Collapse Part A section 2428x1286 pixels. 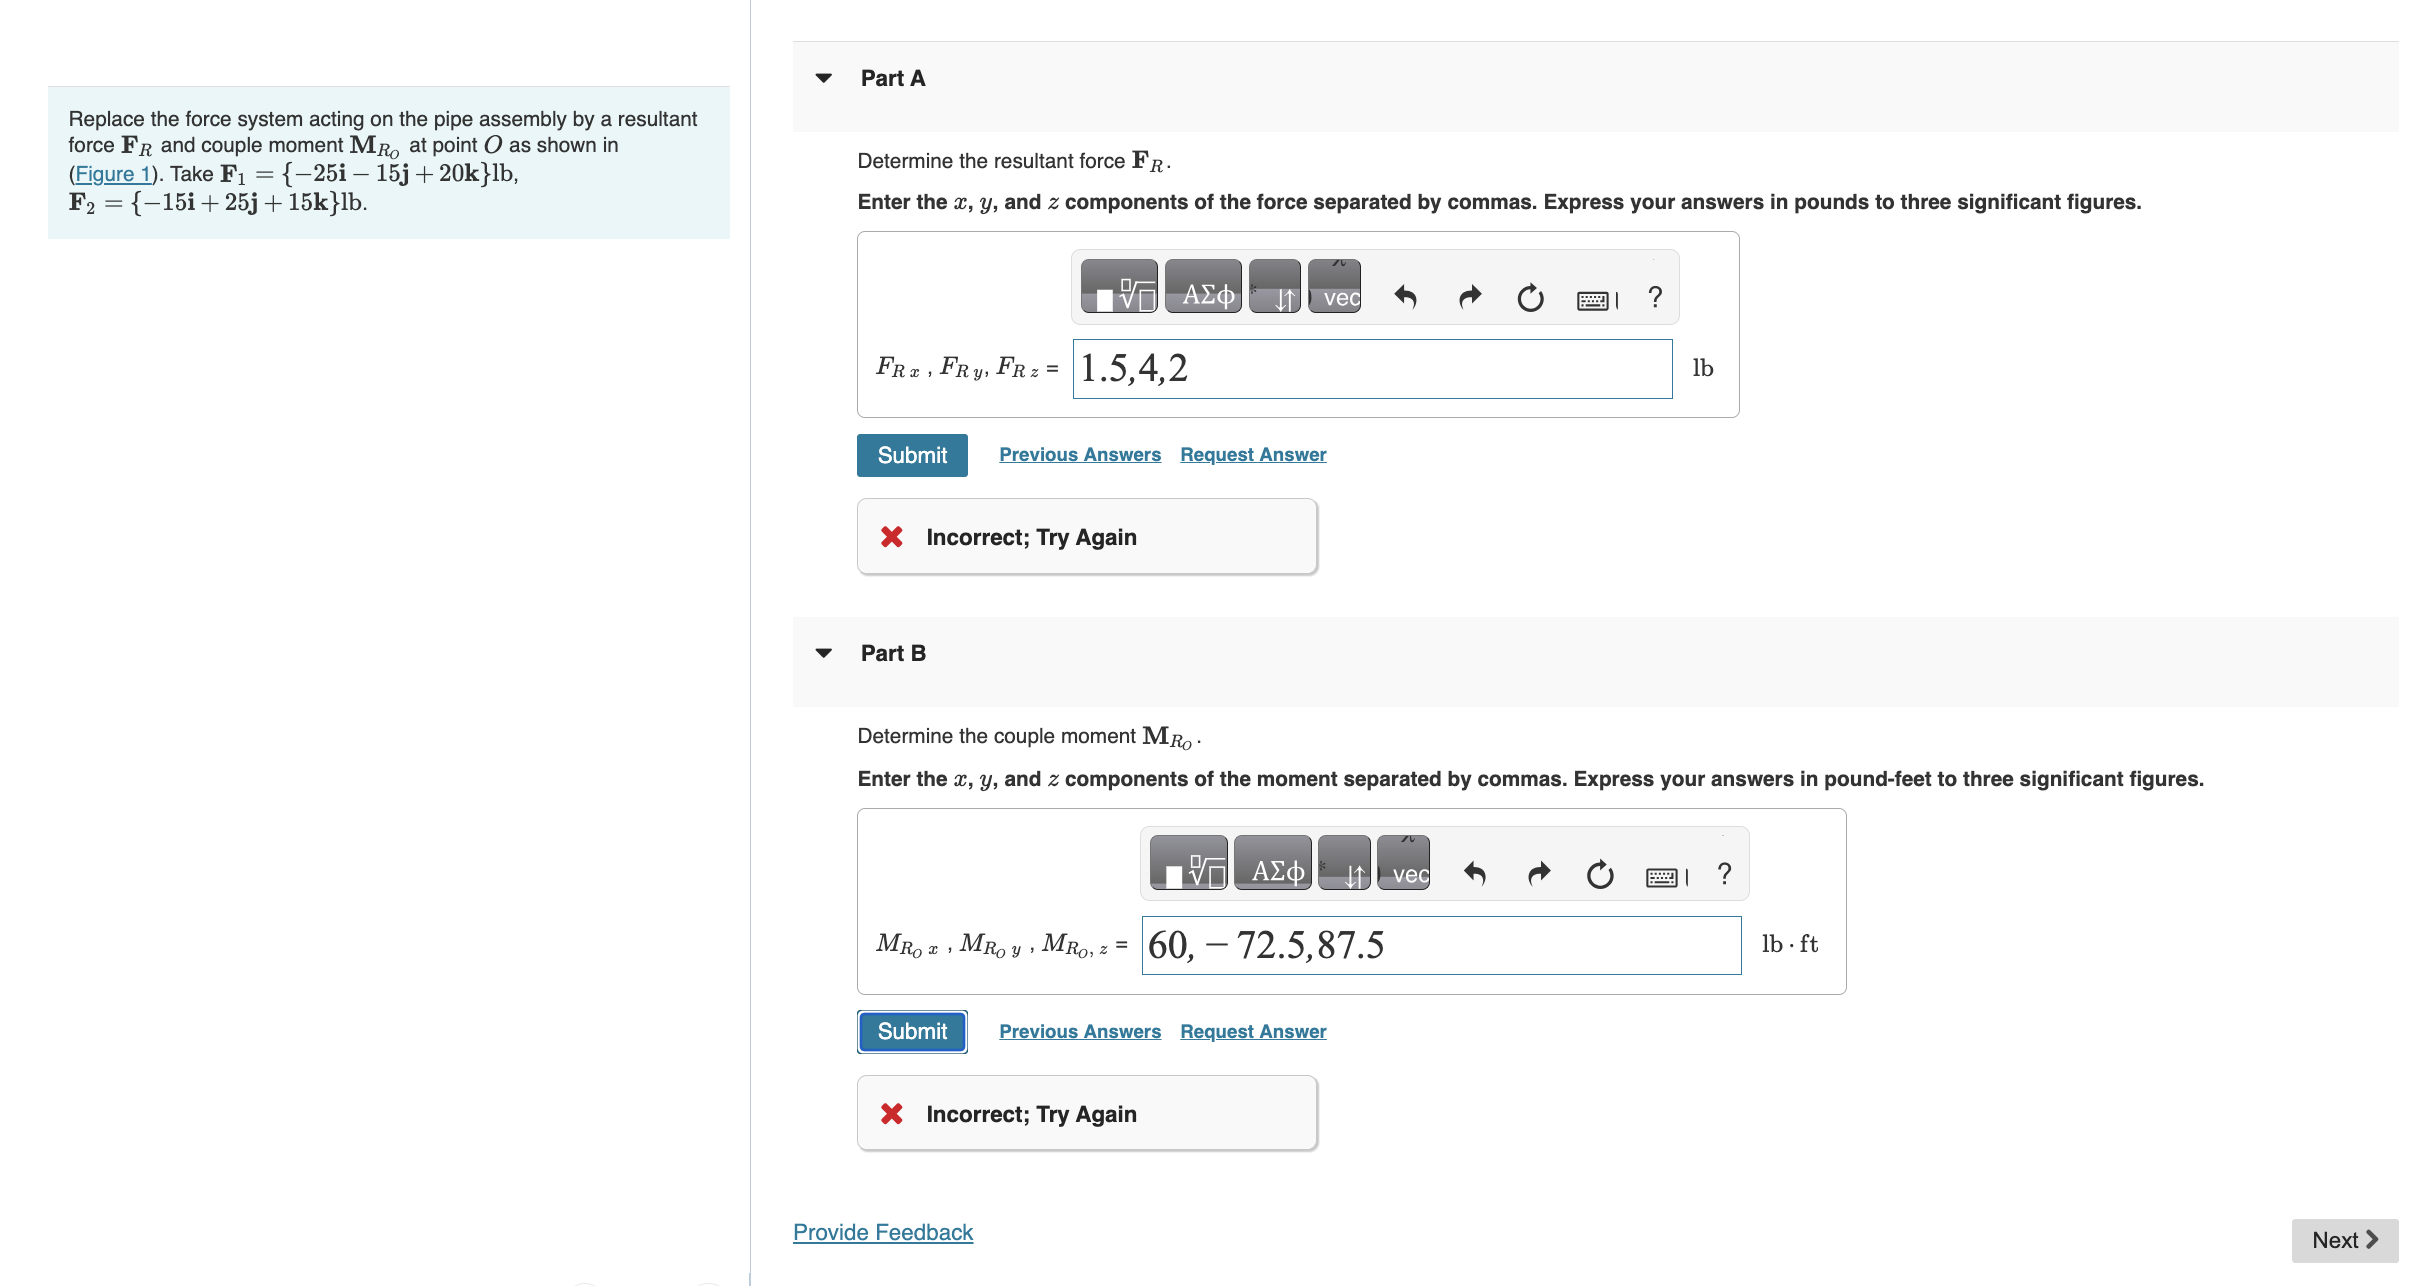(x=824, y=78)
